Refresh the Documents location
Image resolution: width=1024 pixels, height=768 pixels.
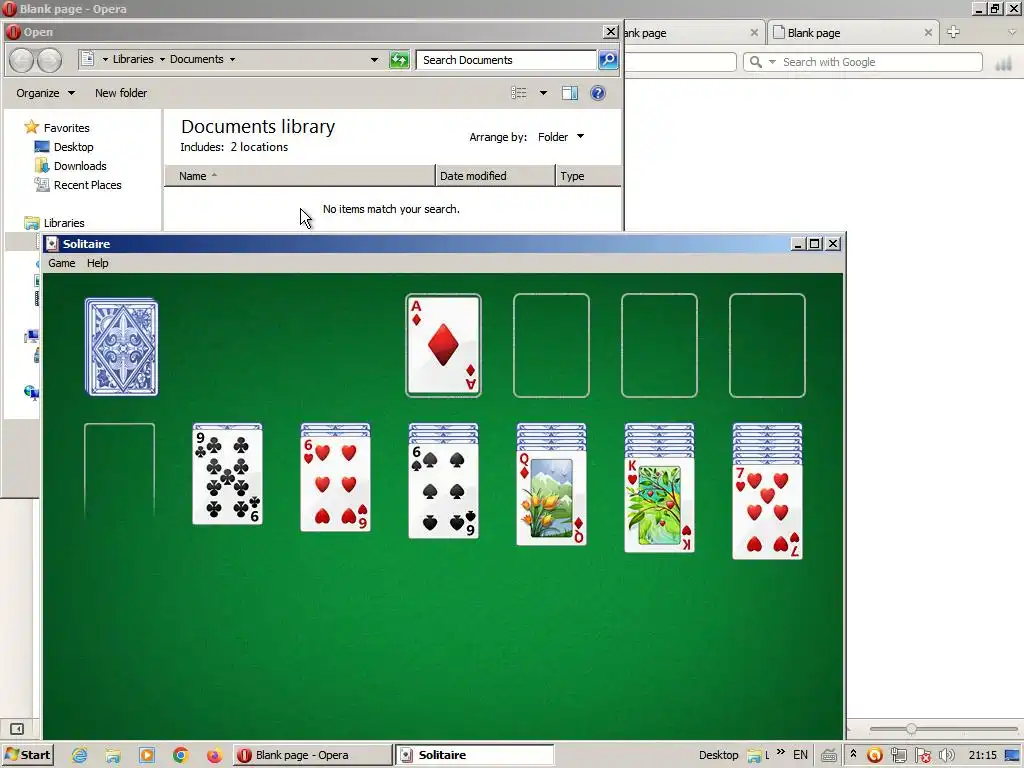(x=399, y=60)
